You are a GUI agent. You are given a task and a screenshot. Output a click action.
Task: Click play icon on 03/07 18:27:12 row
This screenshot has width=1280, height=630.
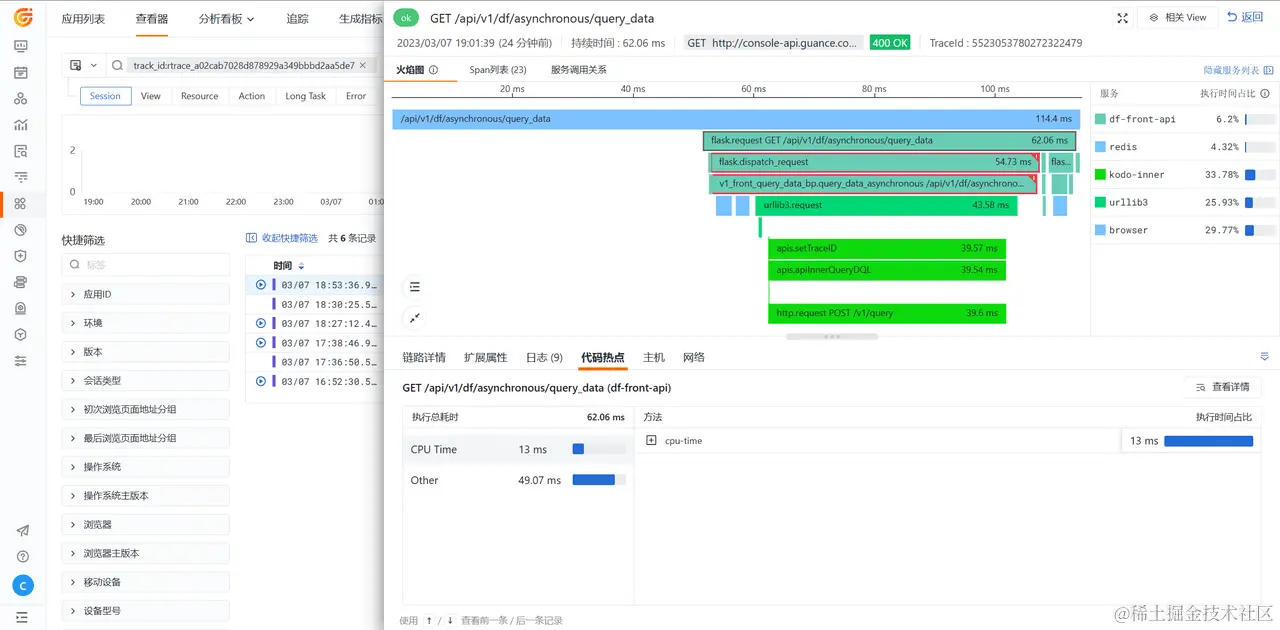261,323
